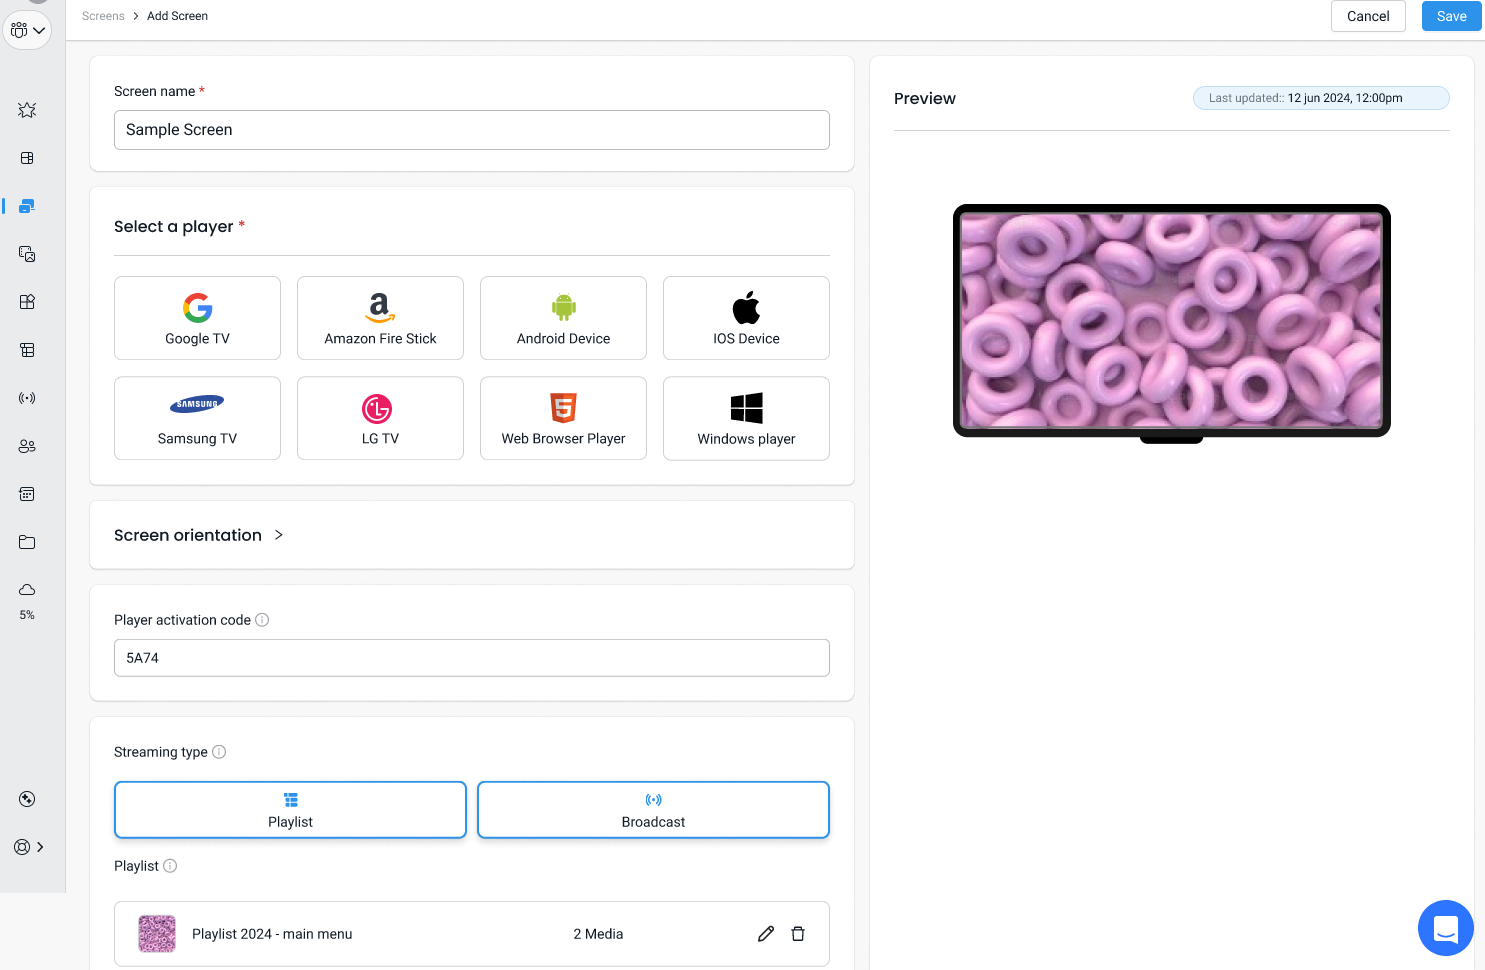Screen dimensions: 1485x970
Task: Go back to Screens via the breadcrumb
Action: coord(103,16)
